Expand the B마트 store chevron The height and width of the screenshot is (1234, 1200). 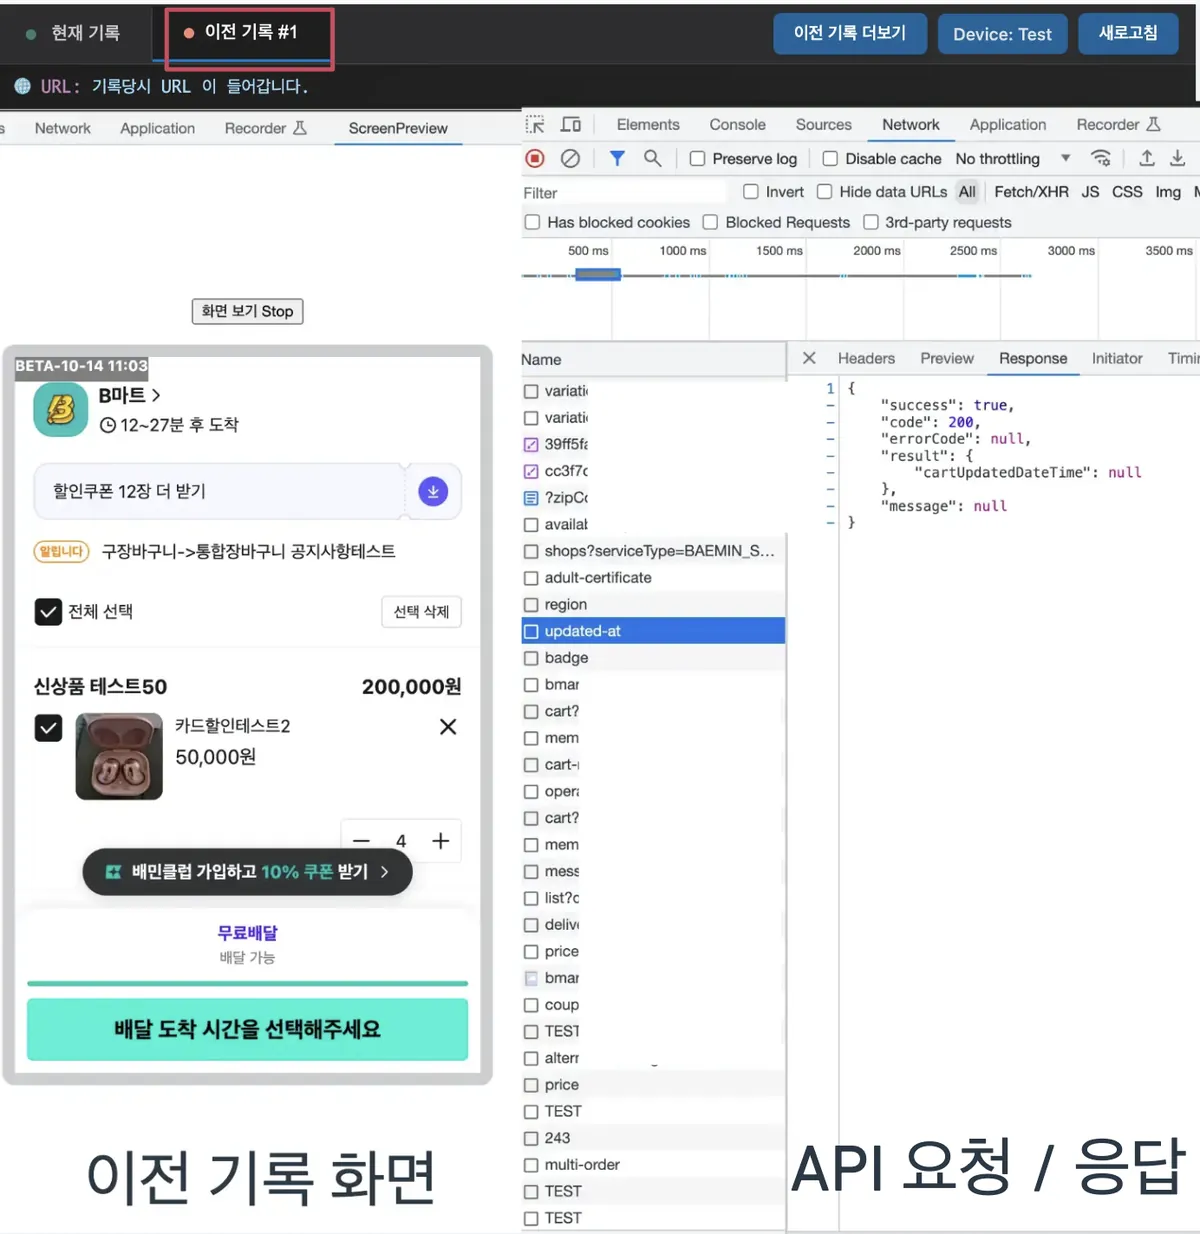click(x=156, y=396)
